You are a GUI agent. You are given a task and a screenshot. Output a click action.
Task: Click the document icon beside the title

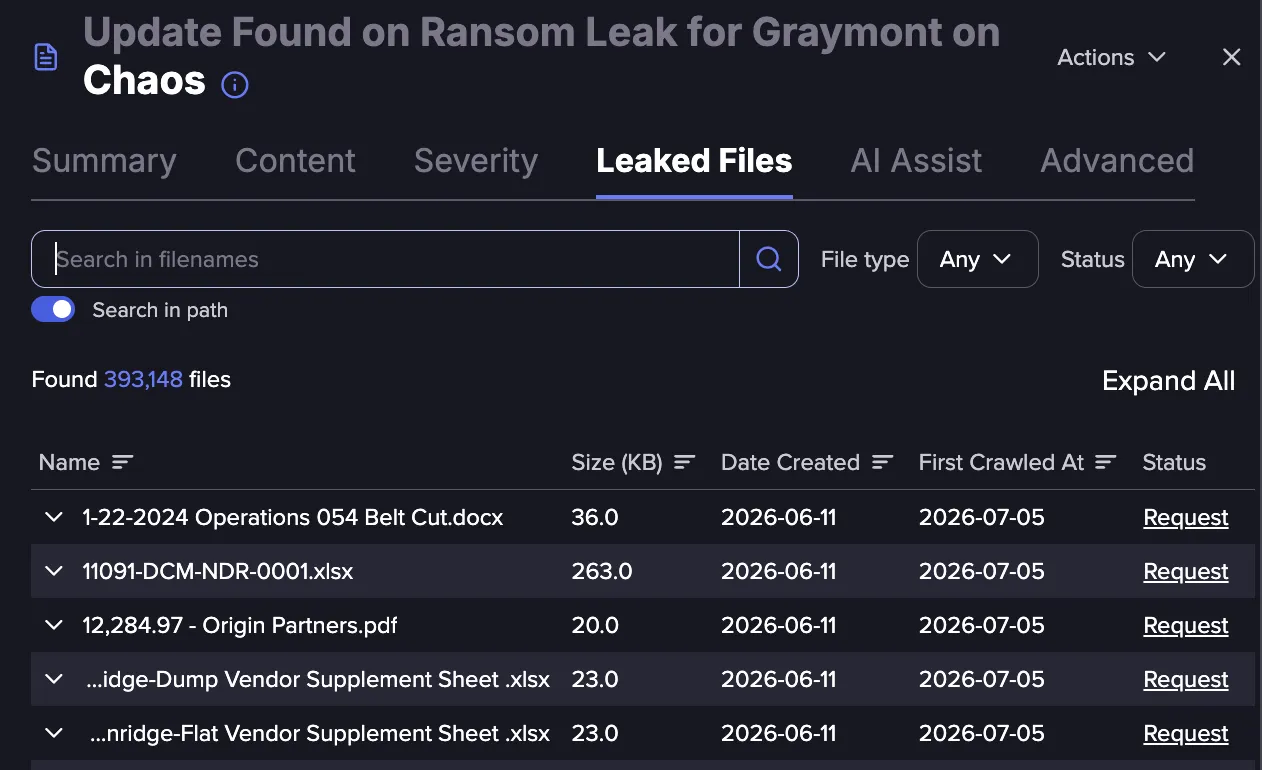point(46,57)
